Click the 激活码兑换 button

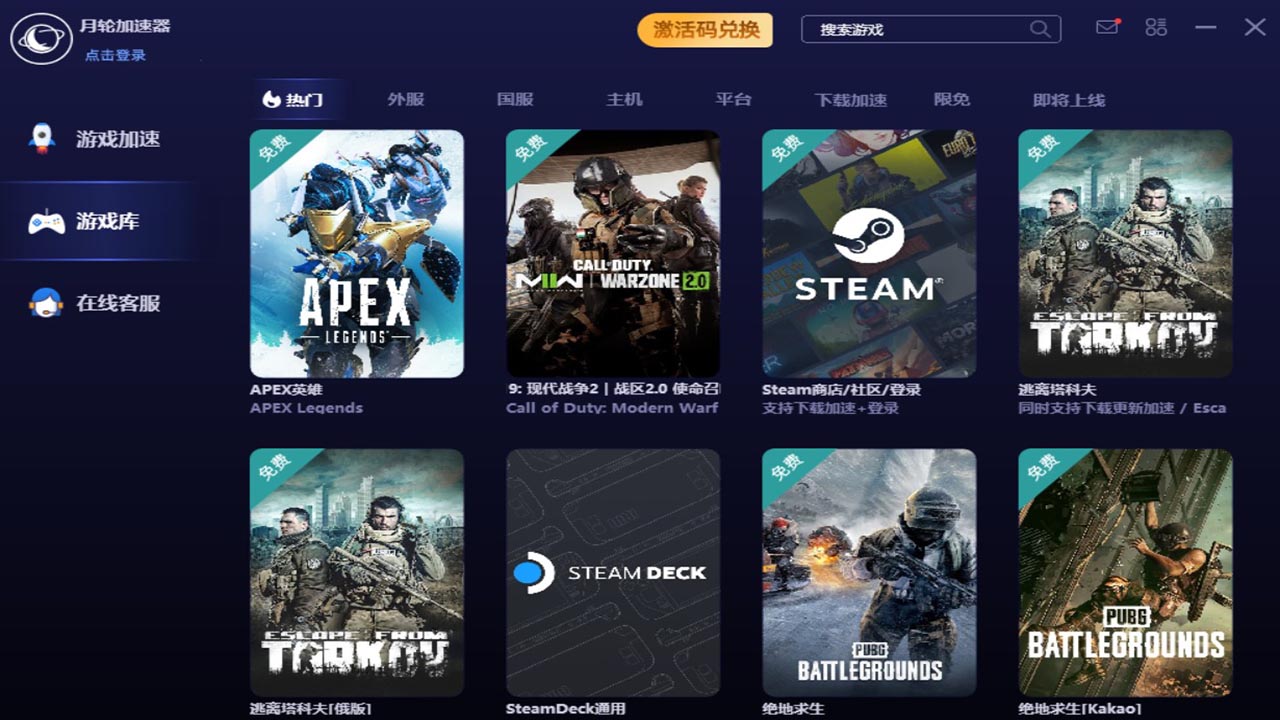click(x=705, y=30)
